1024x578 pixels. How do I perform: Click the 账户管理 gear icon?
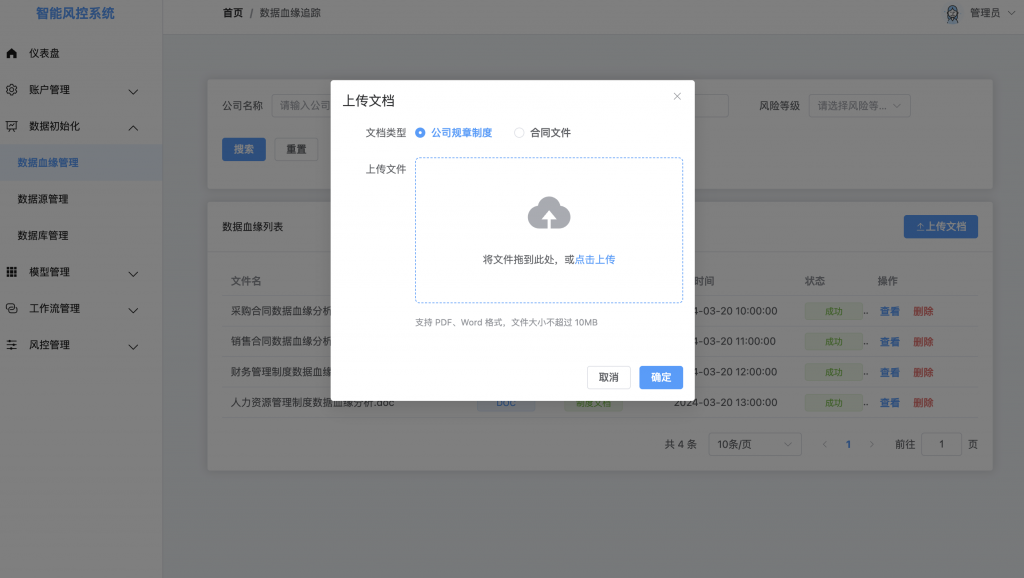tap(12, 90)
